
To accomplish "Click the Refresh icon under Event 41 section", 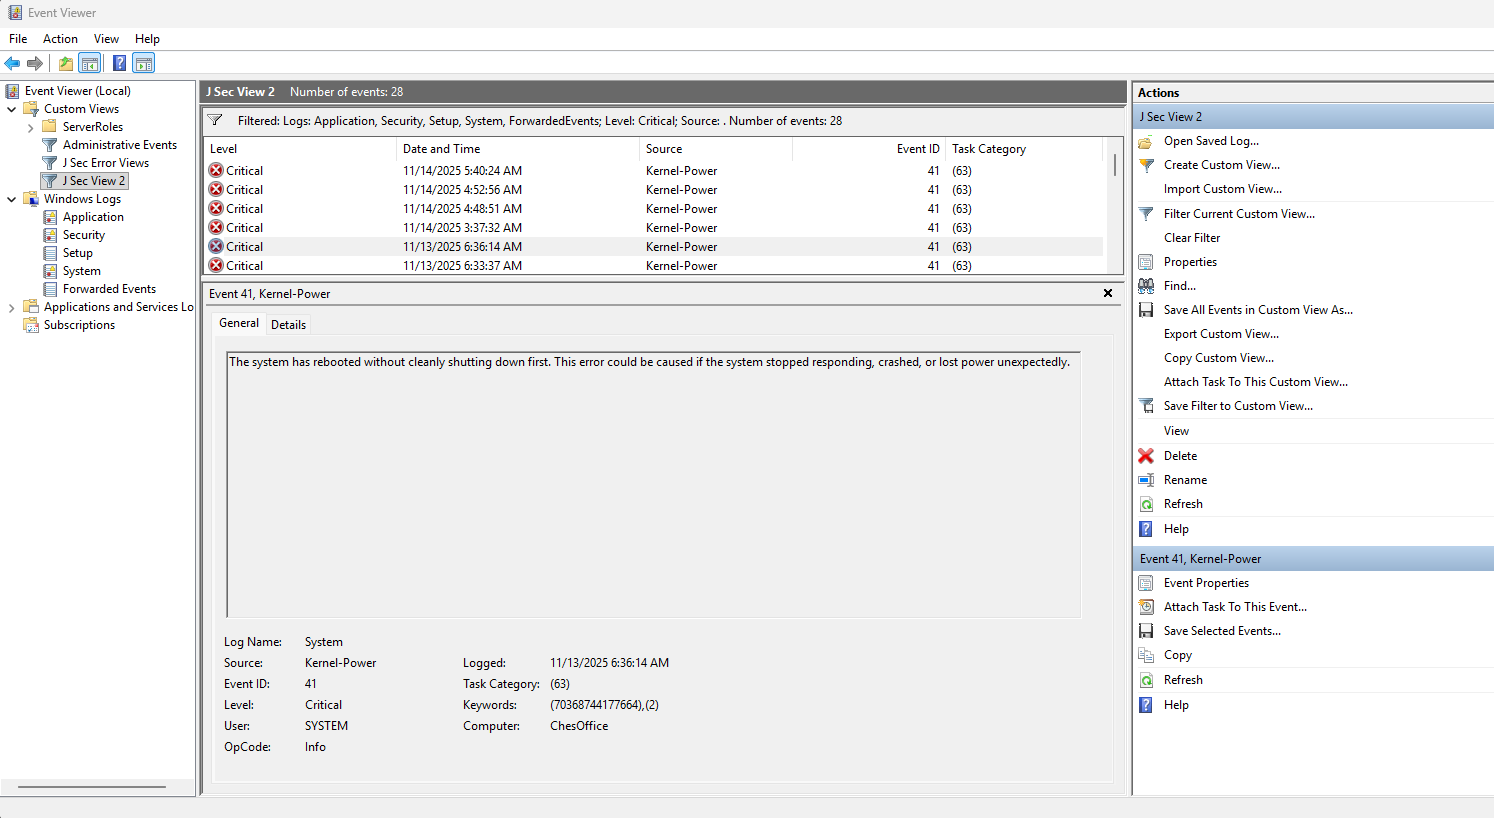I will coord(1146,680).
